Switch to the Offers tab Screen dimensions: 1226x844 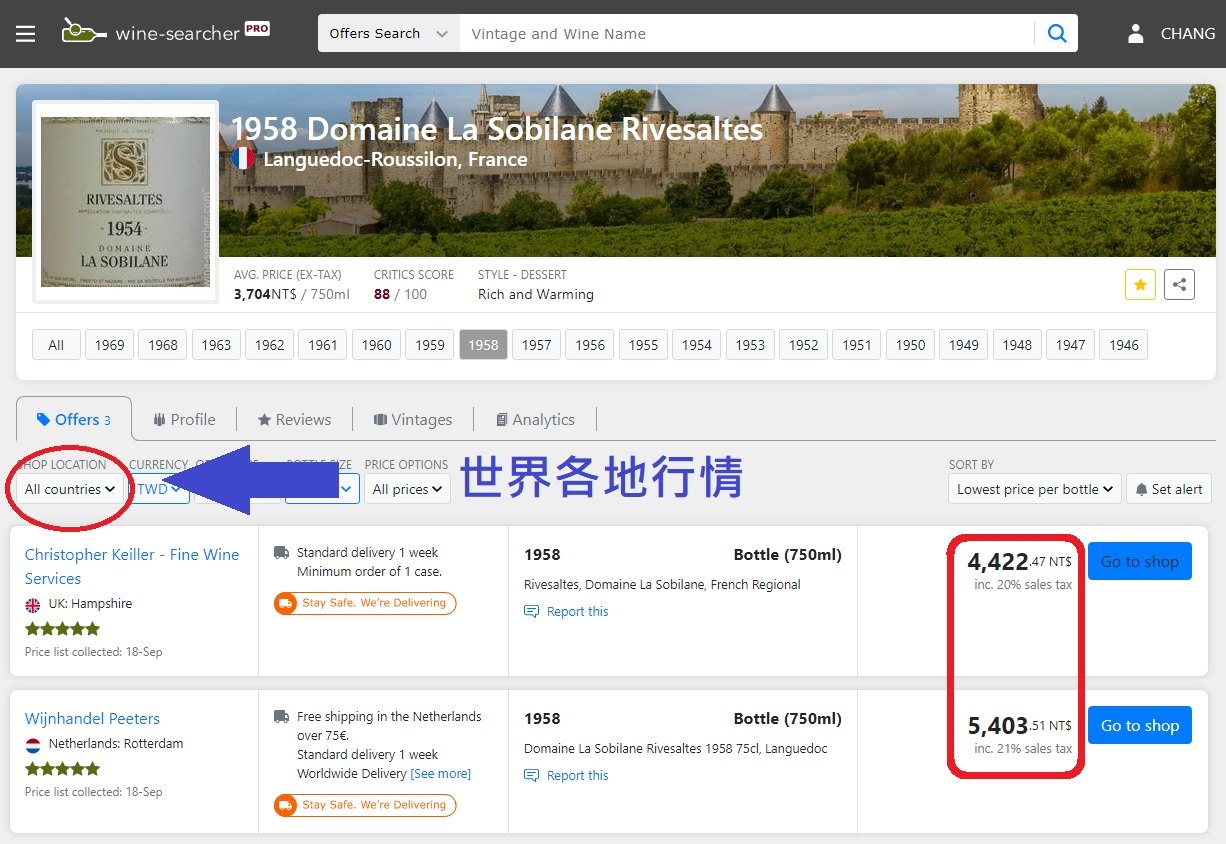pyautogui.click(x=74, y=419)
